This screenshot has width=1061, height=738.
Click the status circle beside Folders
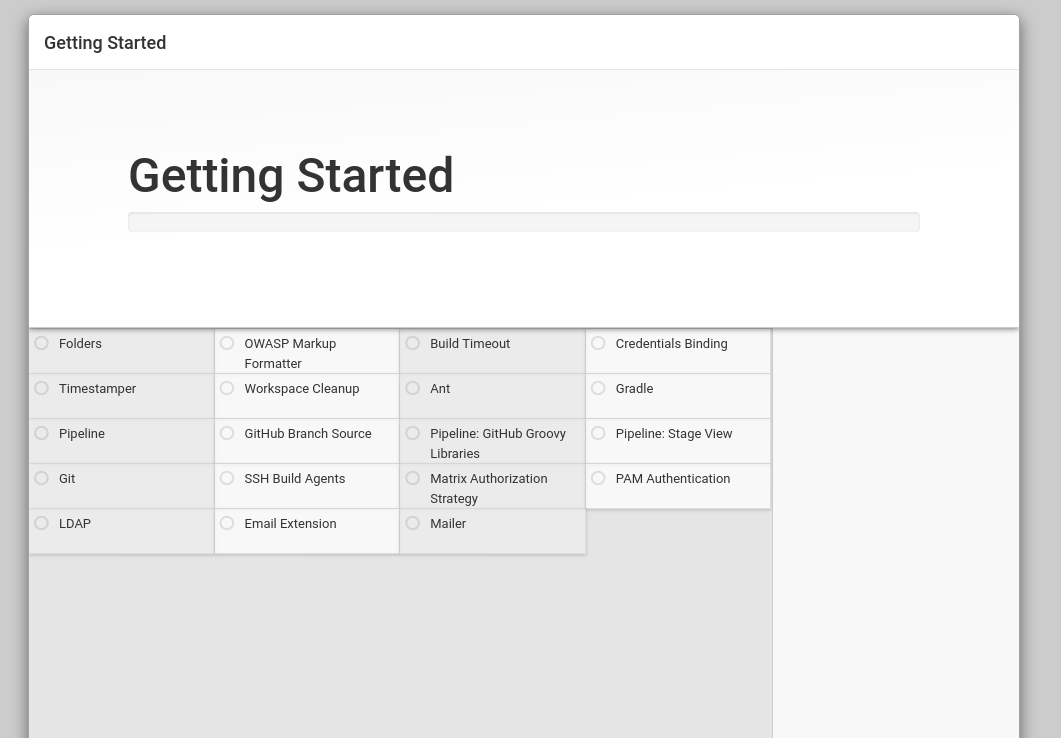coord(42,343)
